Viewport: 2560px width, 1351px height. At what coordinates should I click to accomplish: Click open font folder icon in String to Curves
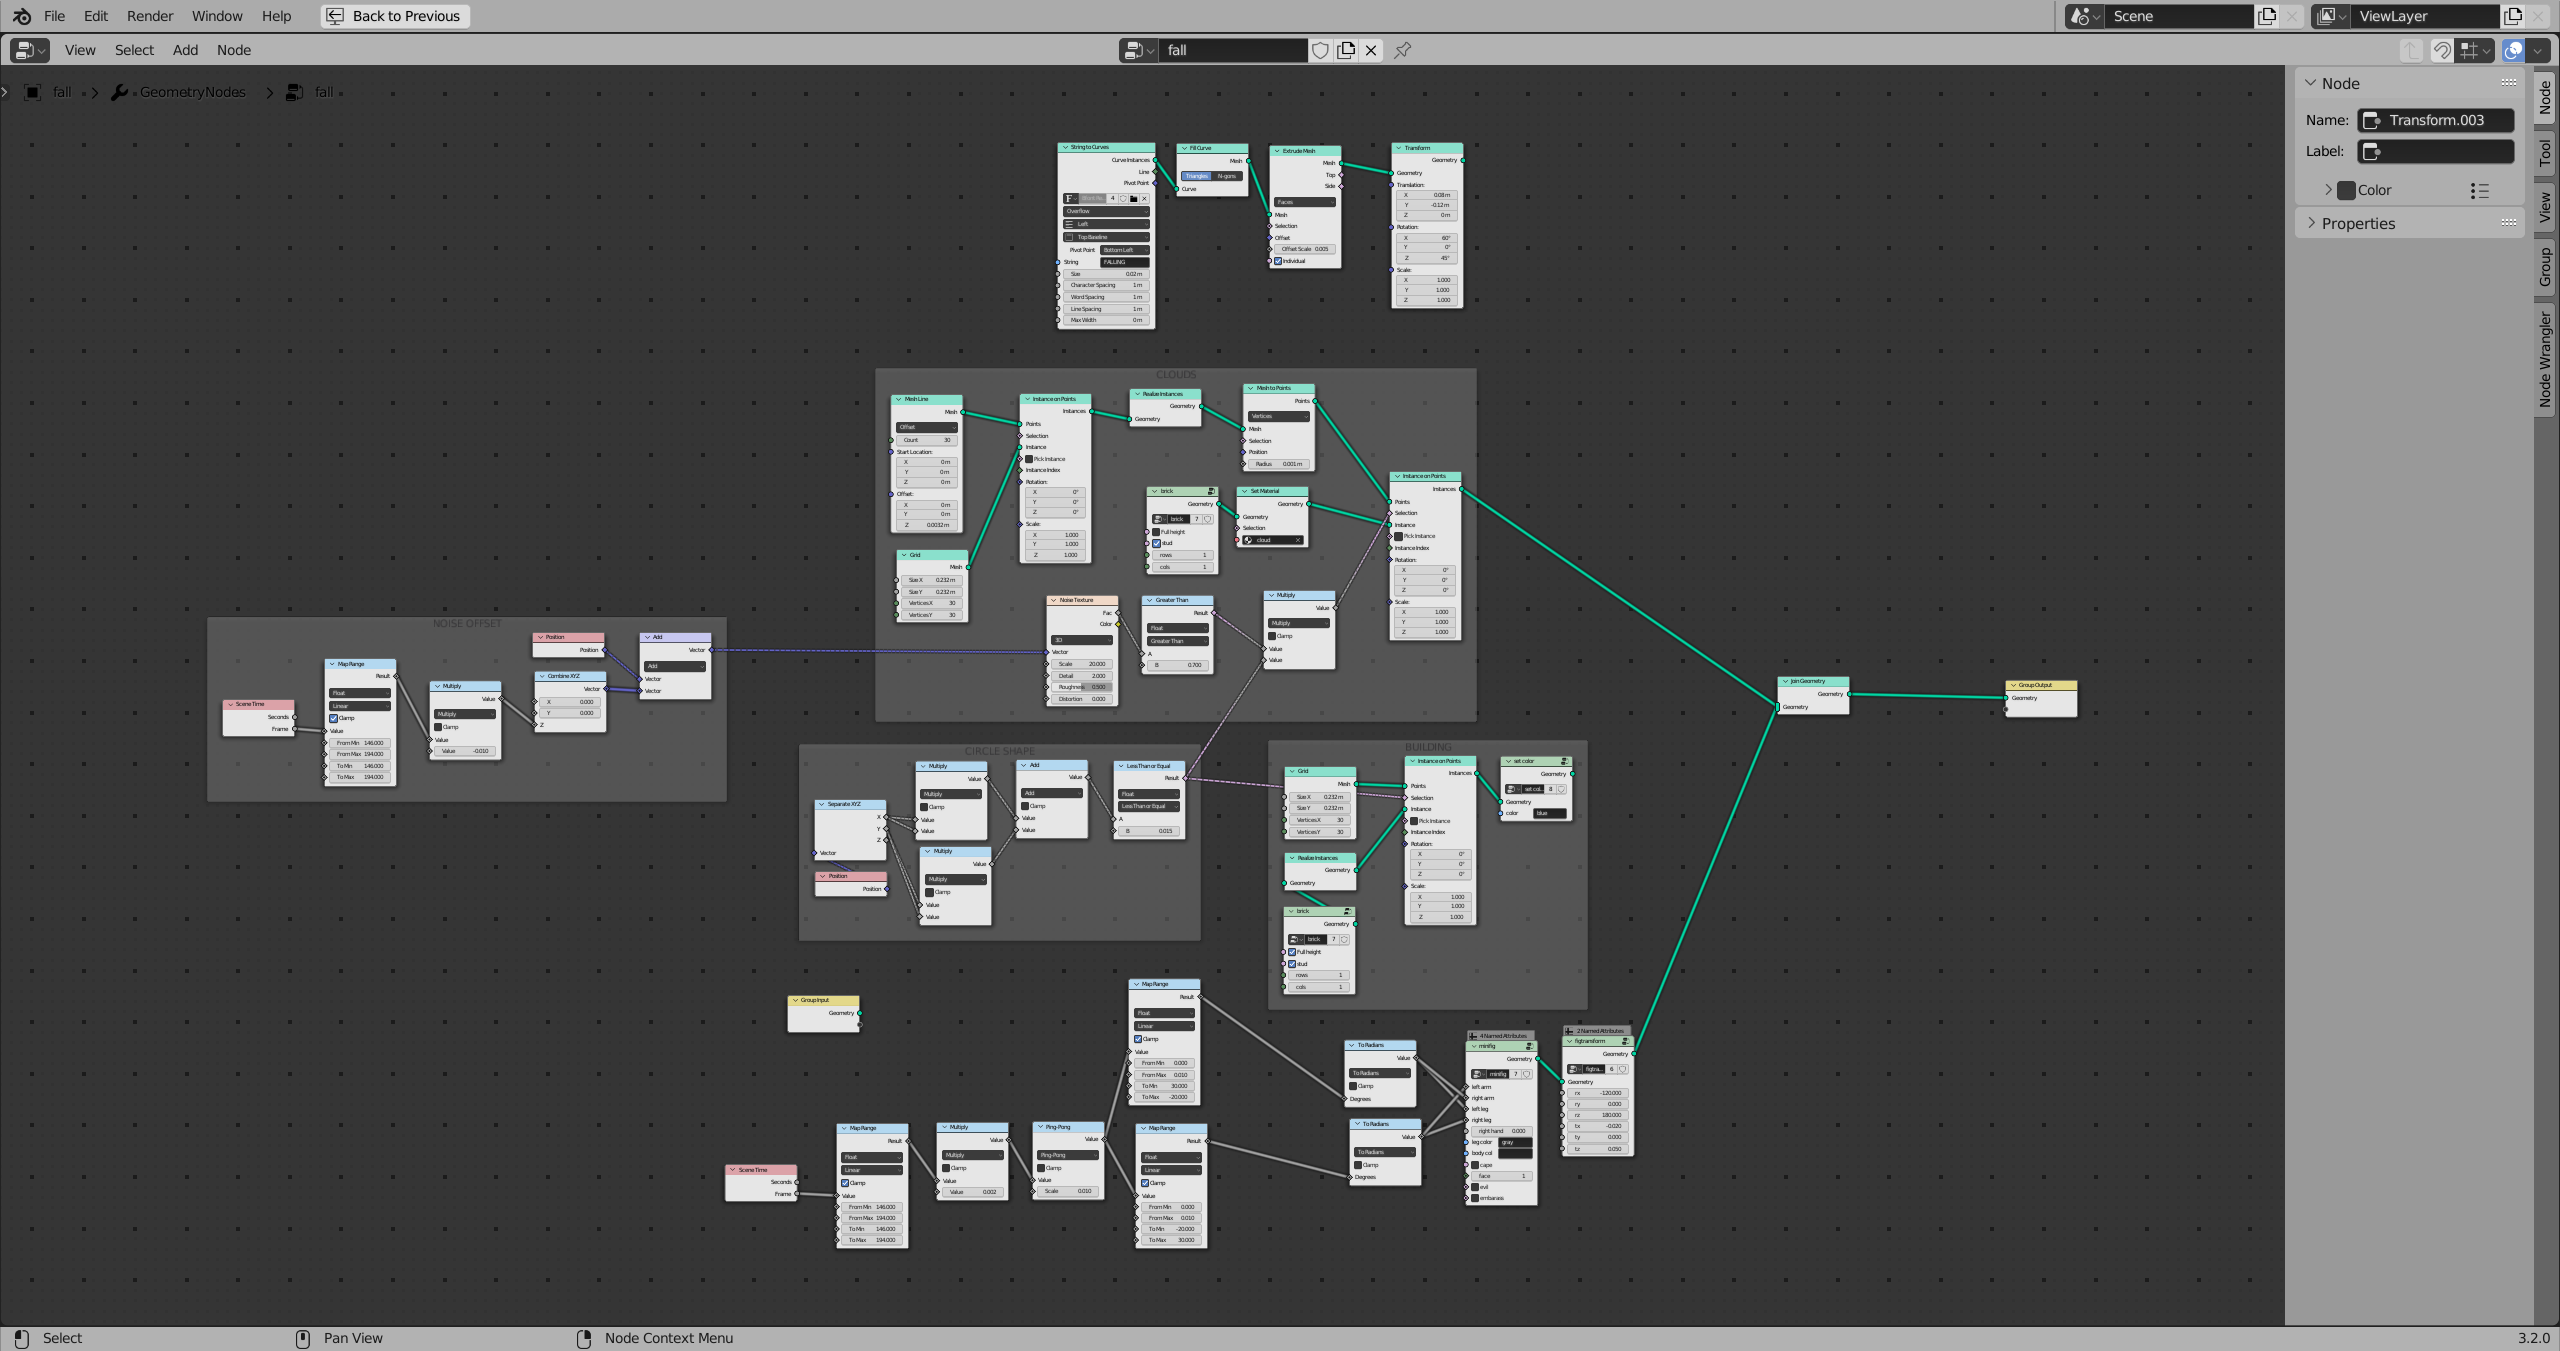tap(1133, 198)
